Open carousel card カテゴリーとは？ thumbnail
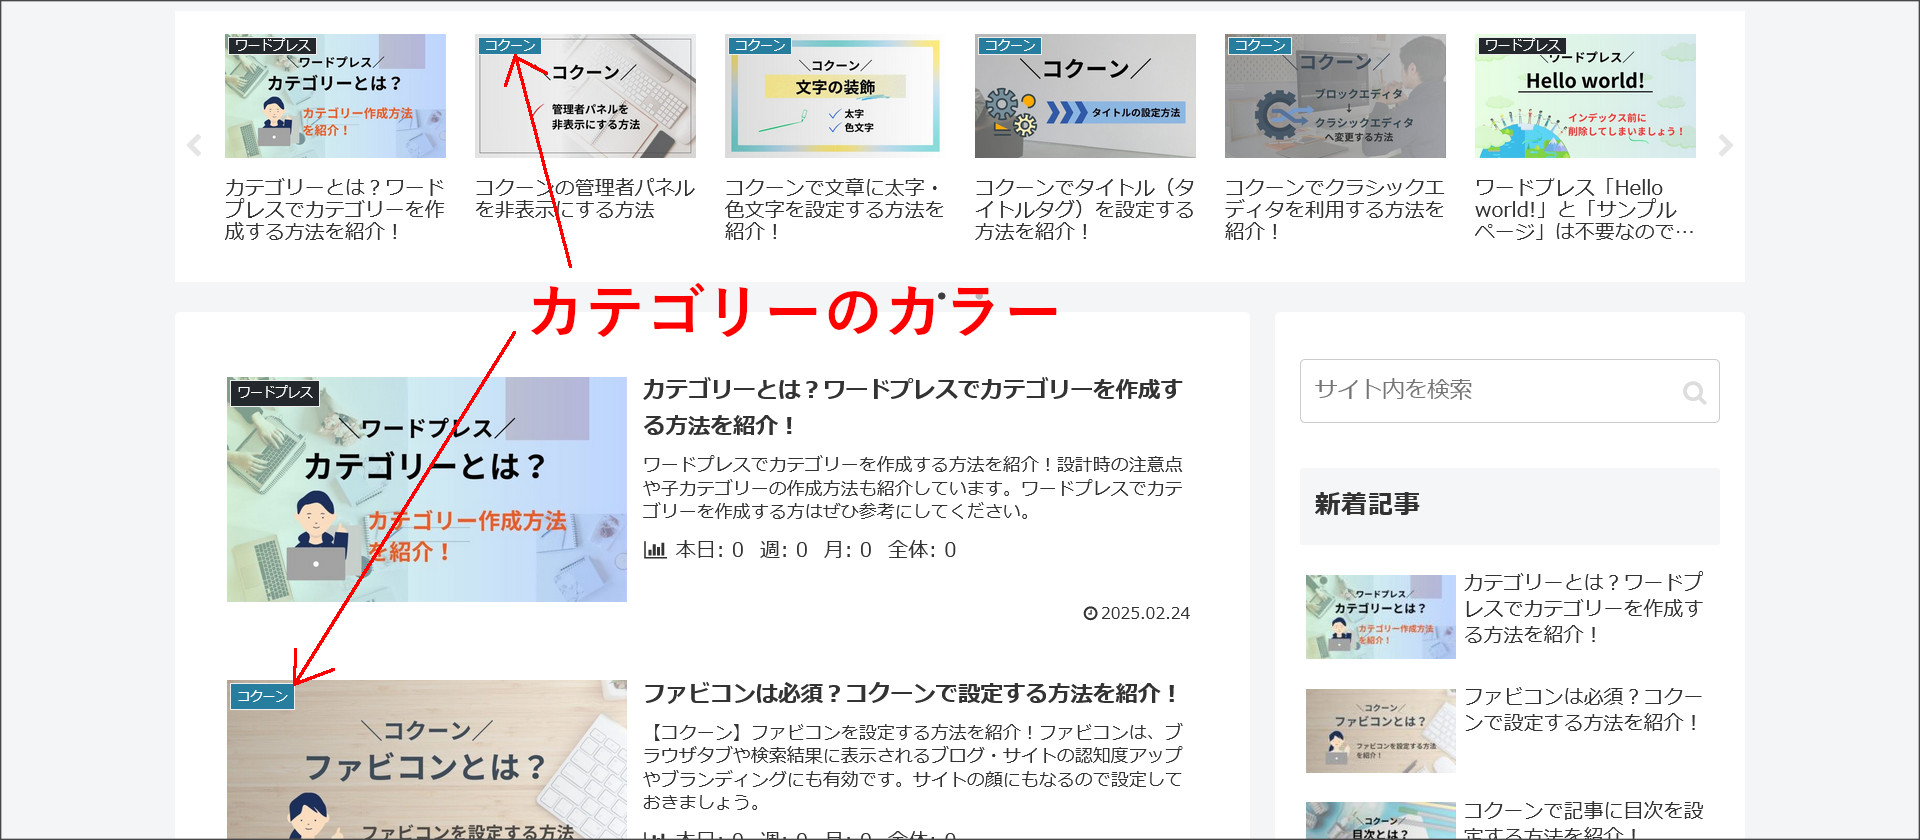 tap(335, 96)
